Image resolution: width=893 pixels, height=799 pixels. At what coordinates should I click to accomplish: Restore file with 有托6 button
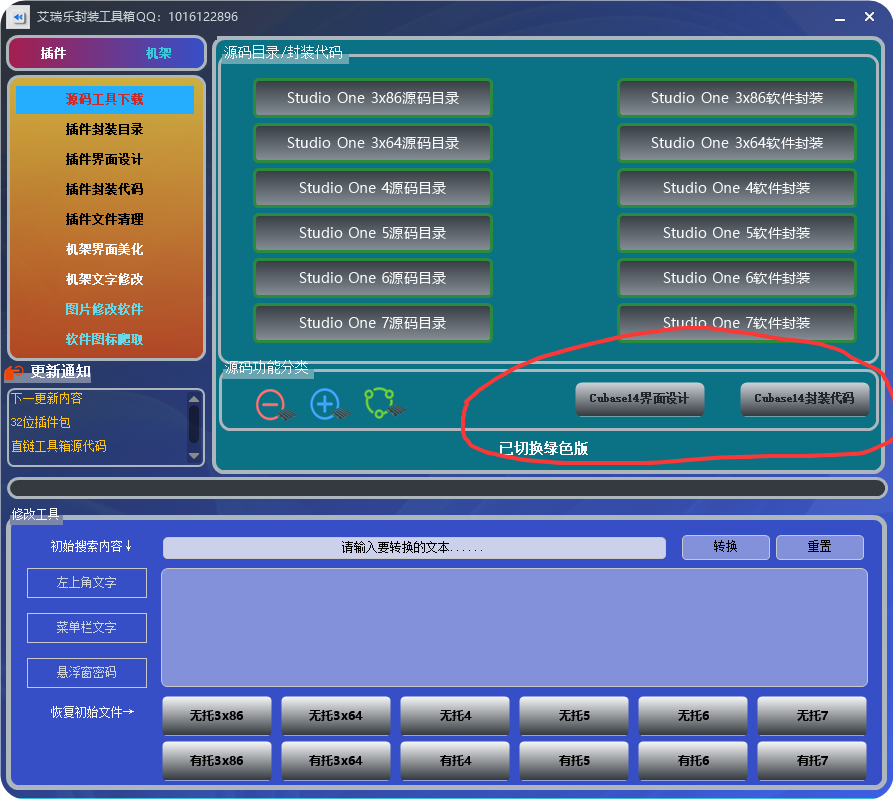[x=693, y=761]
